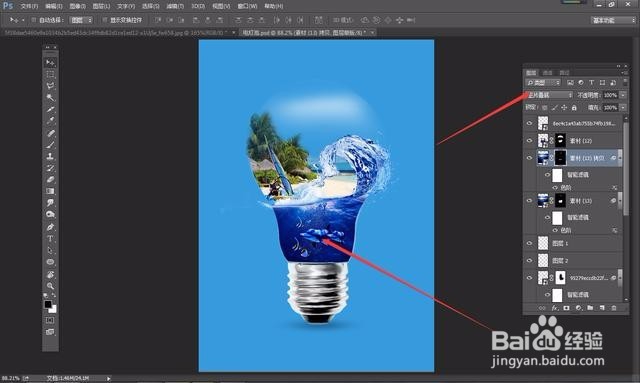Lock all for selected layer
This screenshot has width=640, height=383.
pos(574,108)
